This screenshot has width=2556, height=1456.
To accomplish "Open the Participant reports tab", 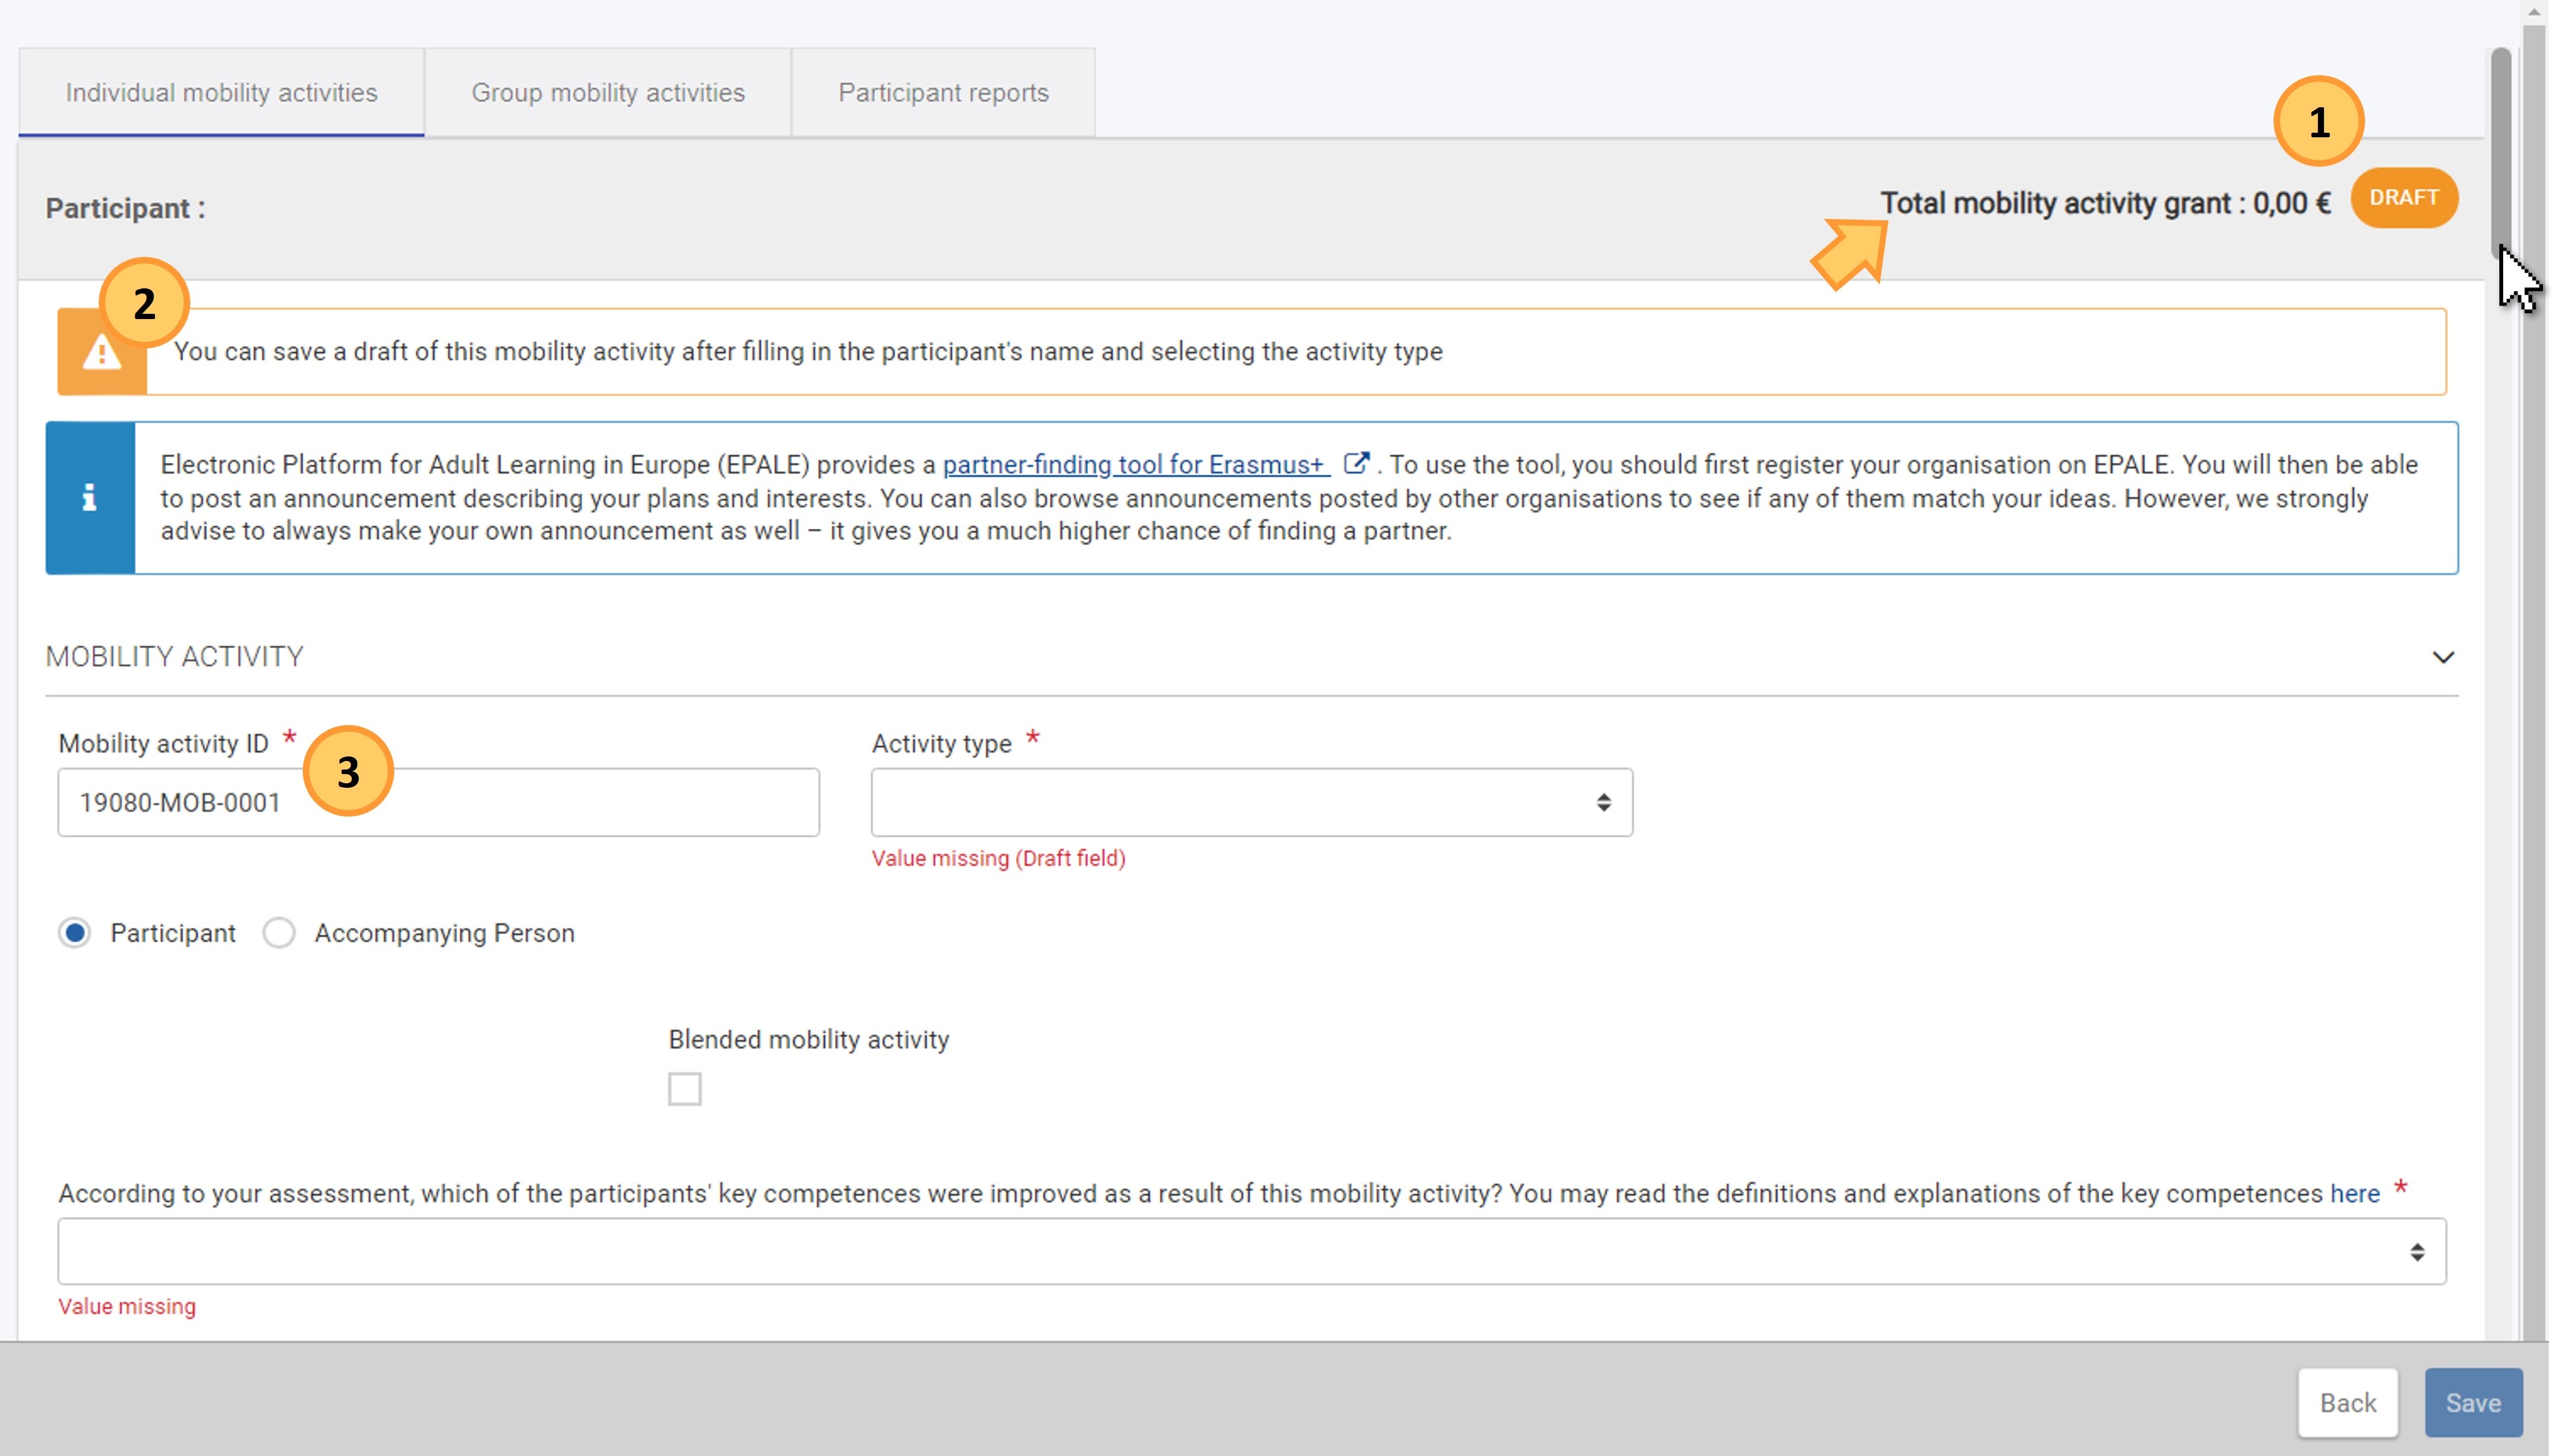I will click(x=943, y=92).
